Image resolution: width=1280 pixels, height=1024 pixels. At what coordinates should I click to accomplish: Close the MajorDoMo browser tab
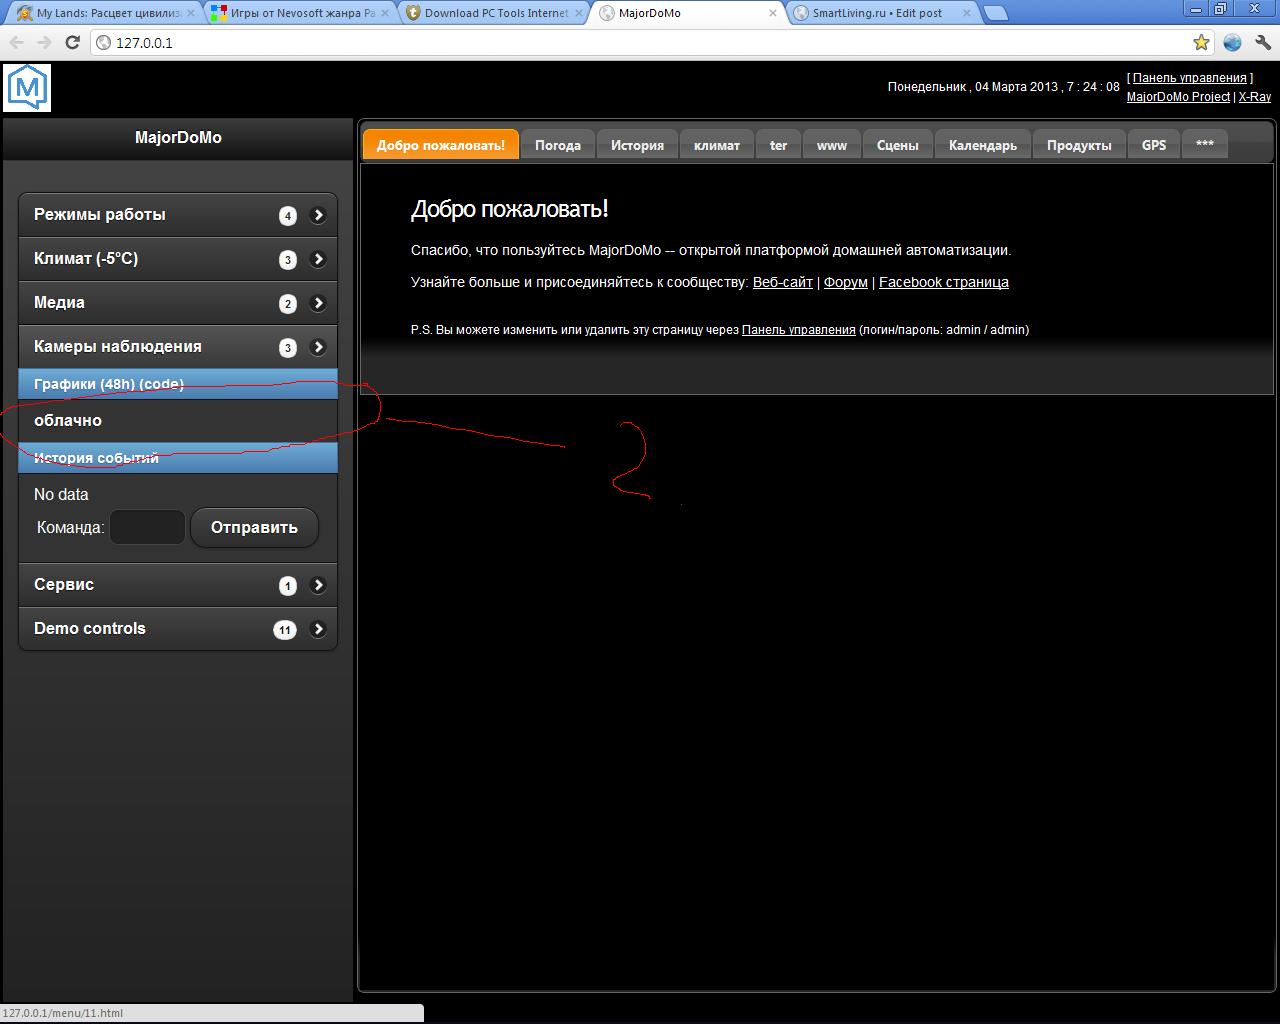773,13
